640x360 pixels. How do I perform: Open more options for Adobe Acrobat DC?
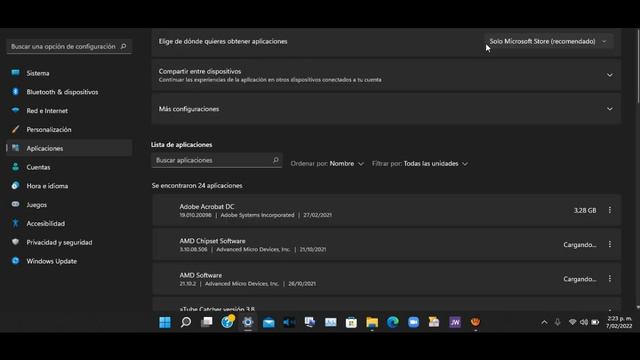coord(610,210)
